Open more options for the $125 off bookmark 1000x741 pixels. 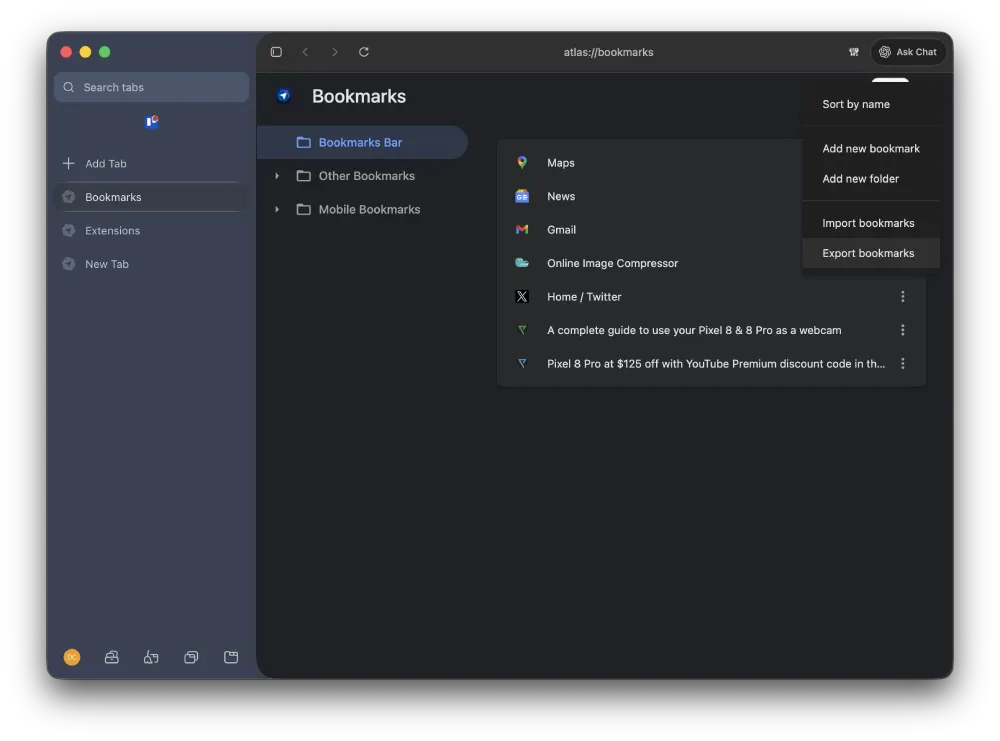[902, 363]
